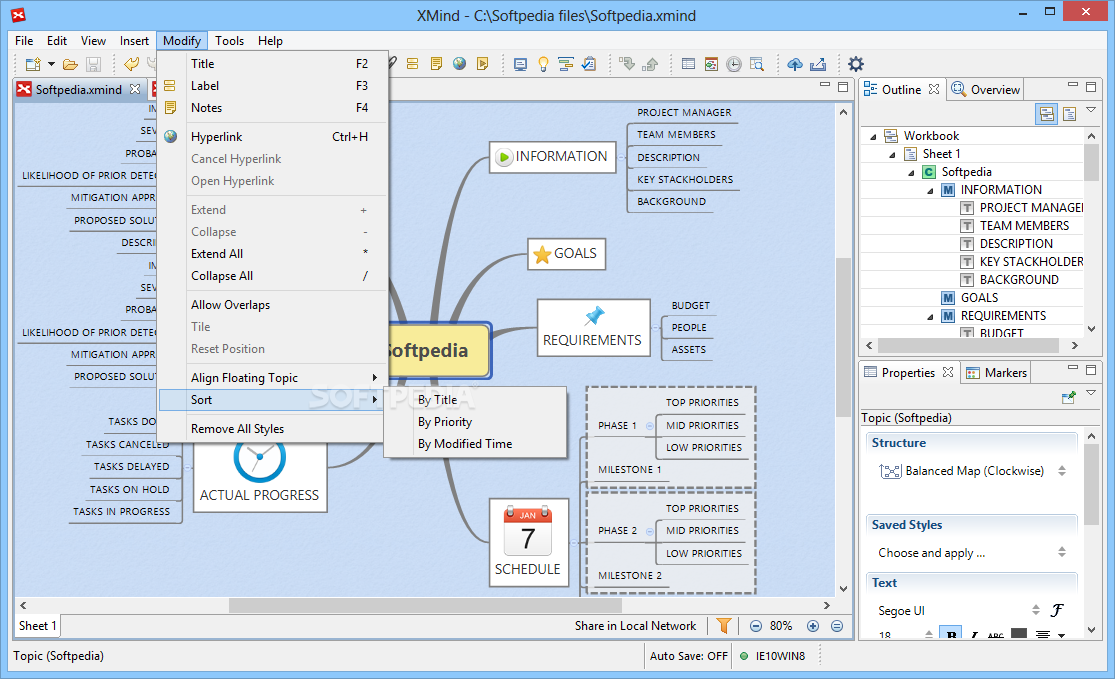Open the font chooser script F icon

1057,610
